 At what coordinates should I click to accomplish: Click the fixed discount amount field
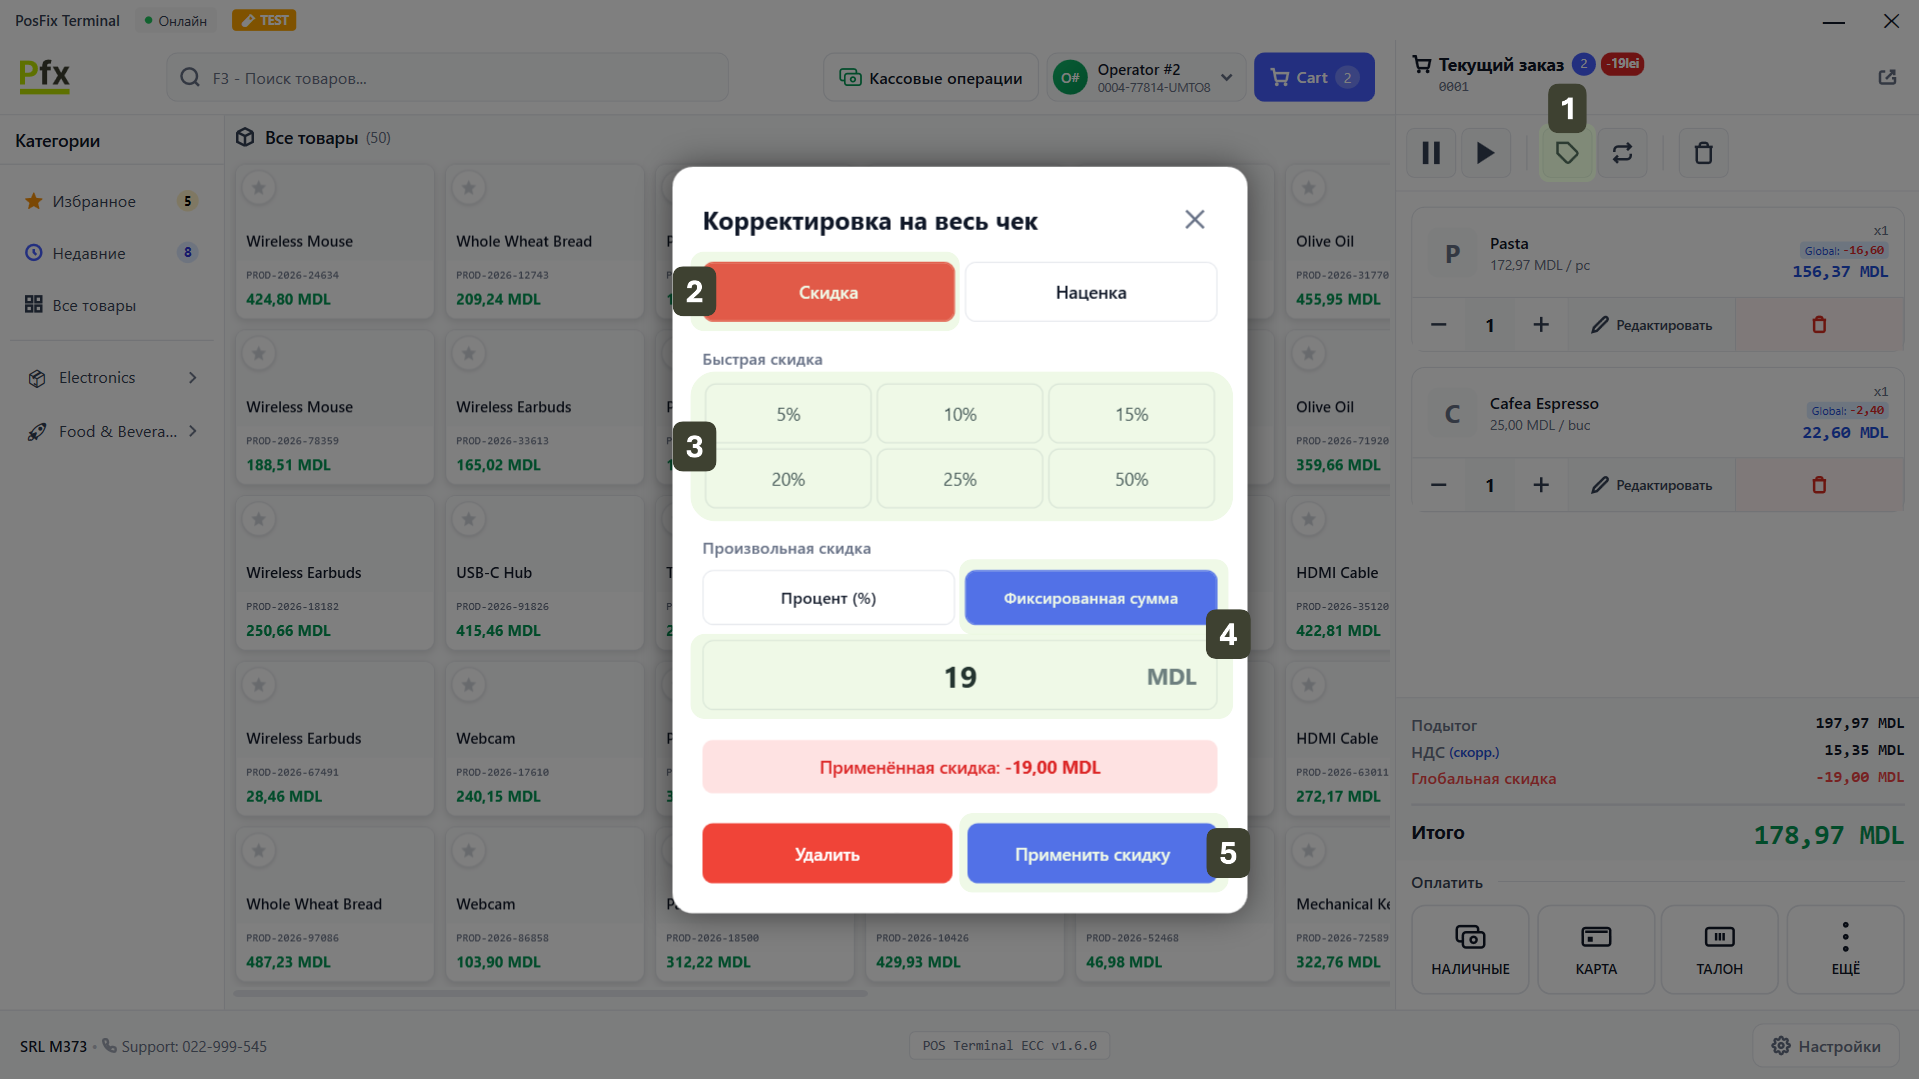pos(959,677)
